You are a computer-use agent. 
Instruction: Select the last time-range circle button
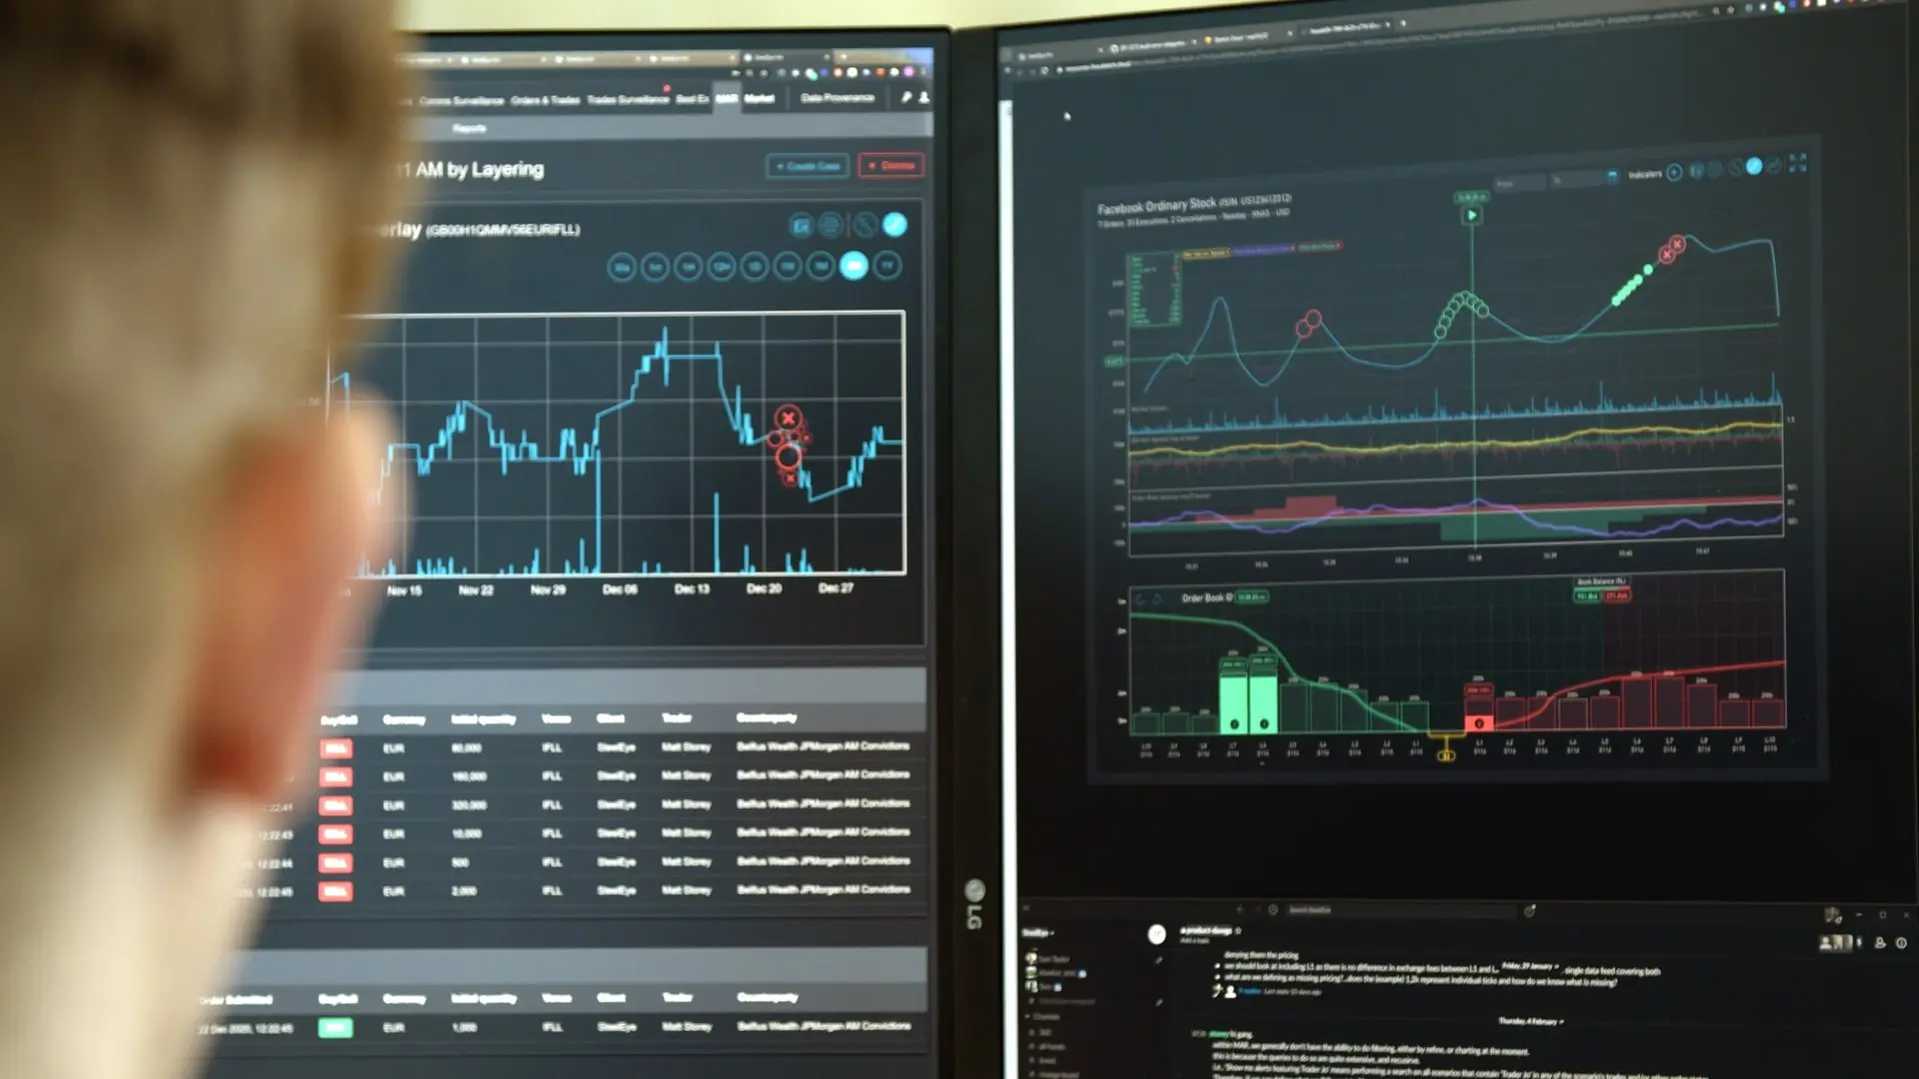(888, 266)
